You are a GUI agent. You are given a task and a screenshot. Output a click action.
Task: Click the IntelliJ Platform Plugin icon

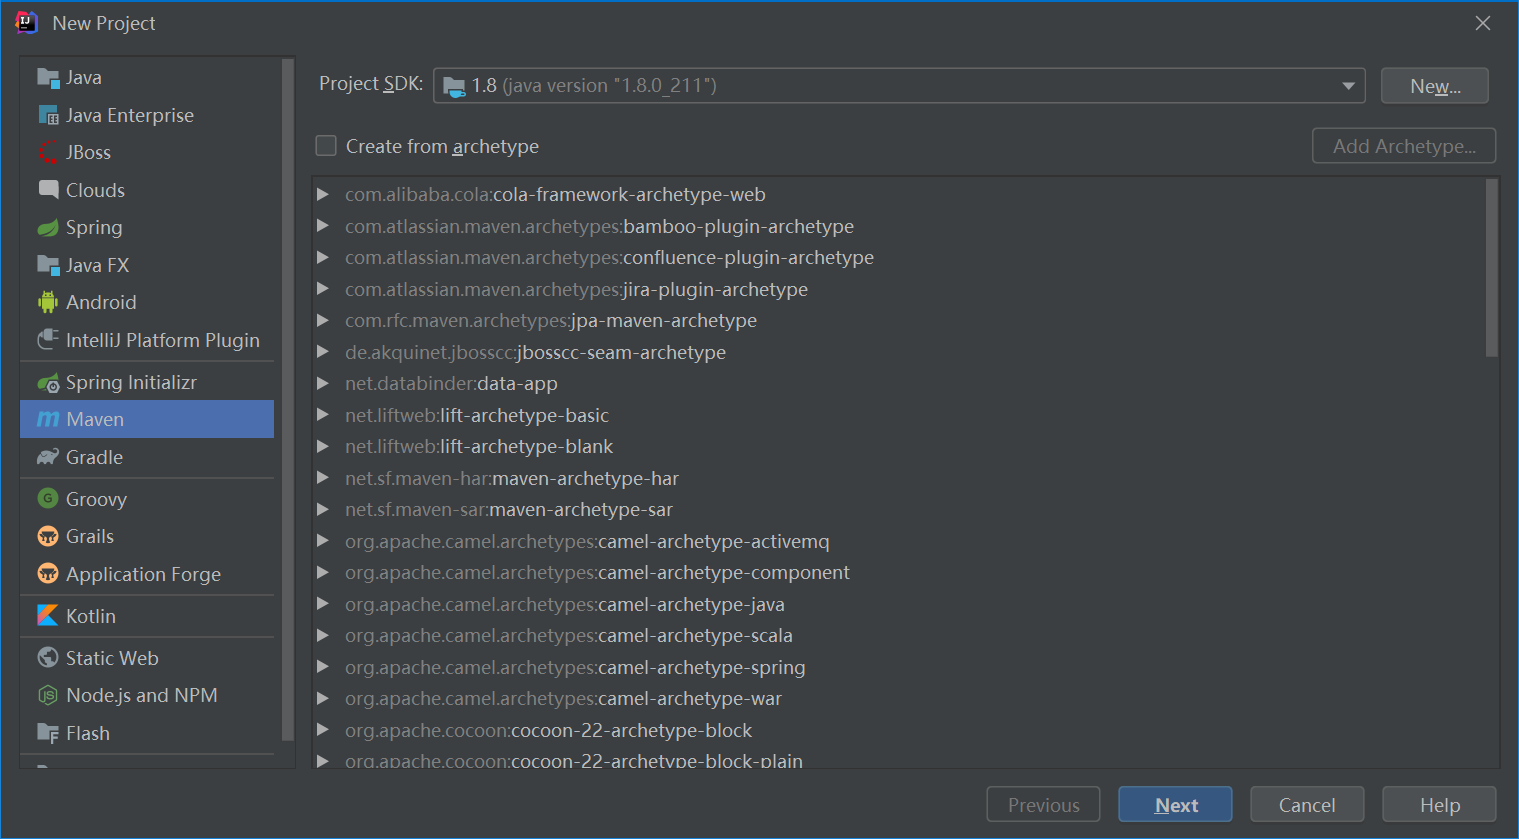[x=48, y=340]
